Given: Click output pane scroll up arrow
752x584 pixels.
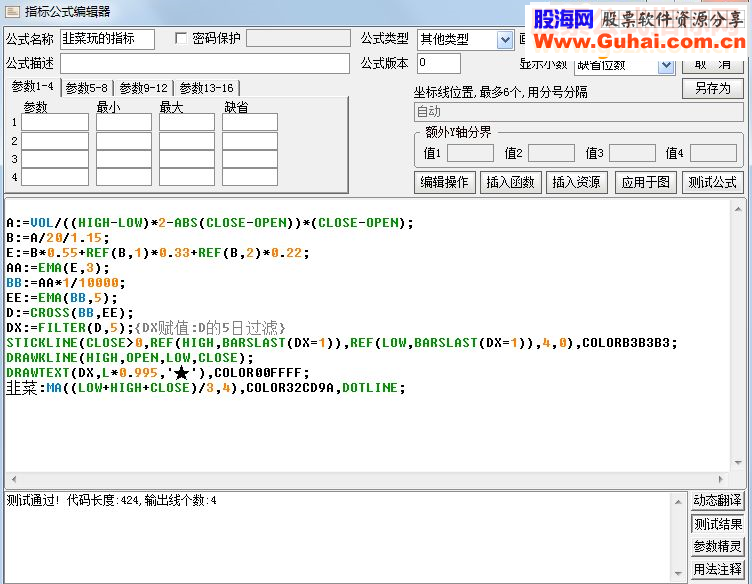Looking at the screenshot, I should (x=678, y=502).
